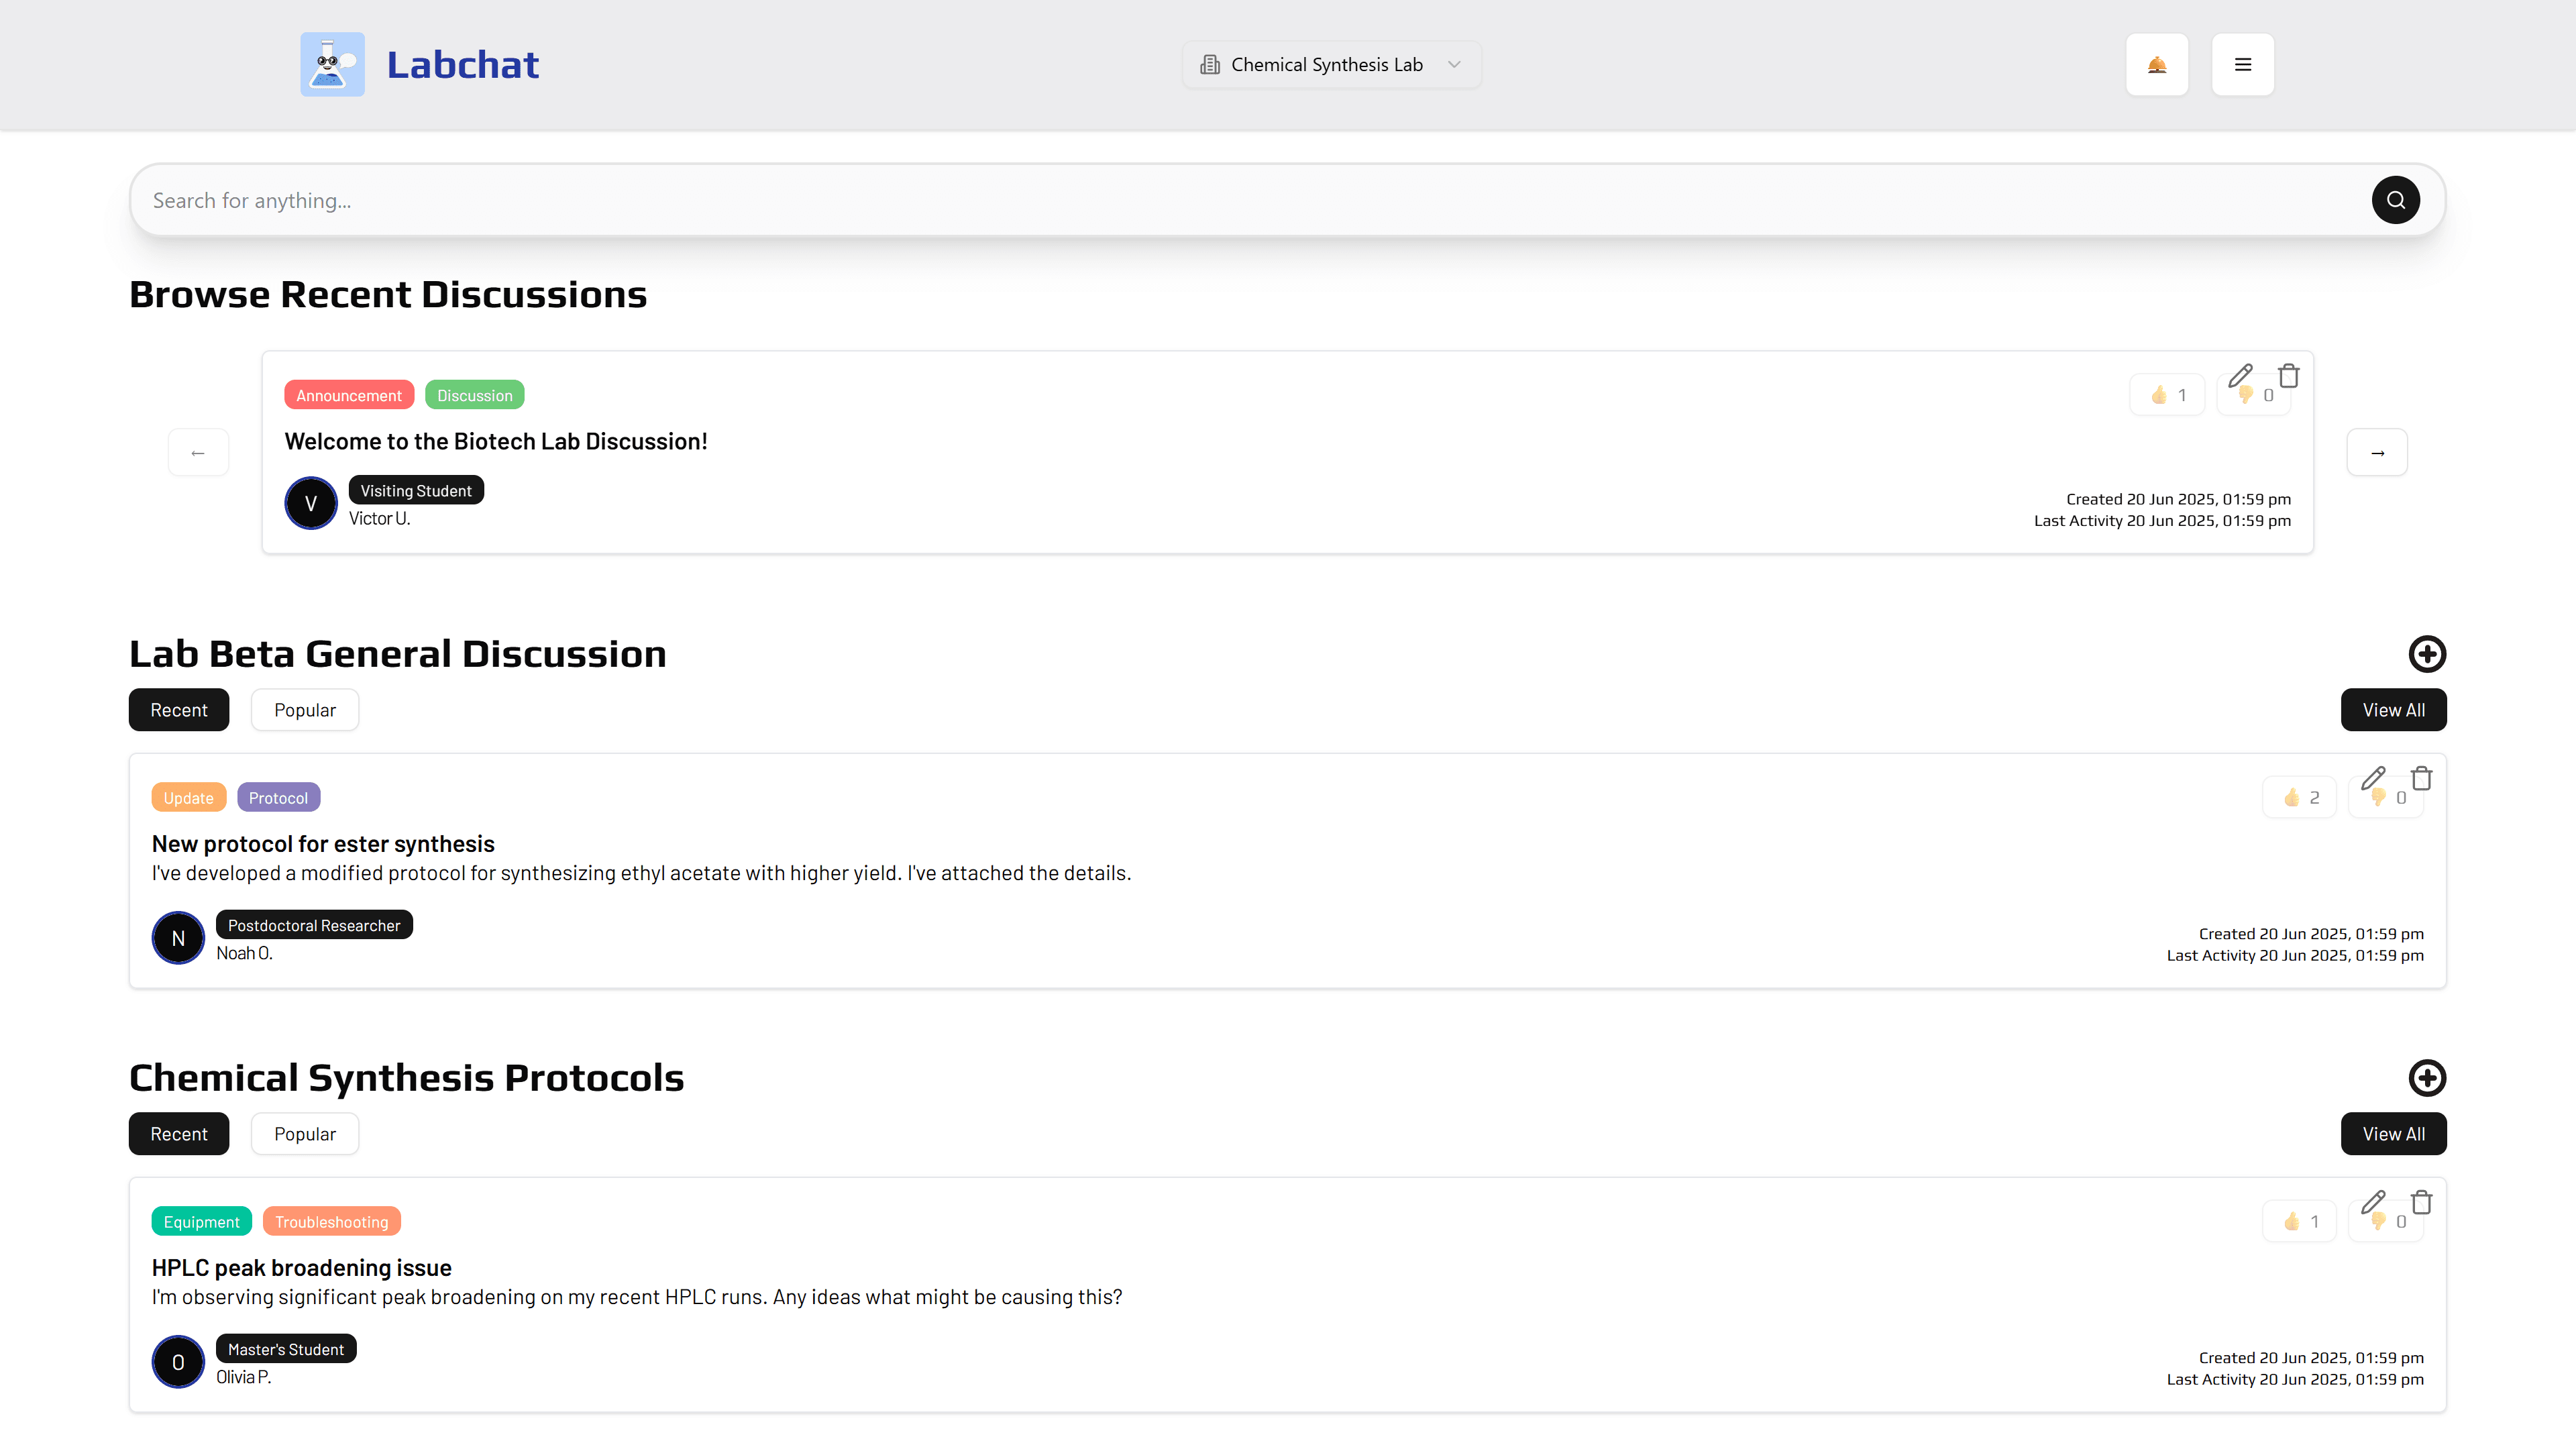Delete the ester synthesis protocol post

(2421, 778)
